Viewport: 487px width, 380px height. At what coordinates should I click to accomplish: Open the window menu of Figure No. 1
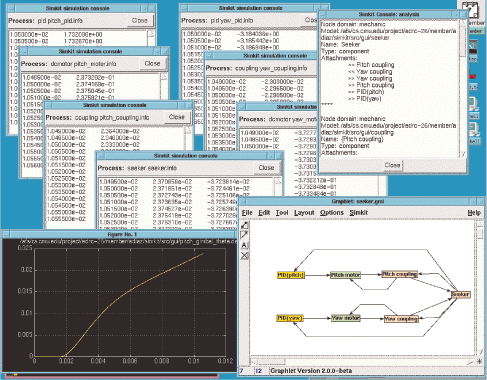point(6,234)
